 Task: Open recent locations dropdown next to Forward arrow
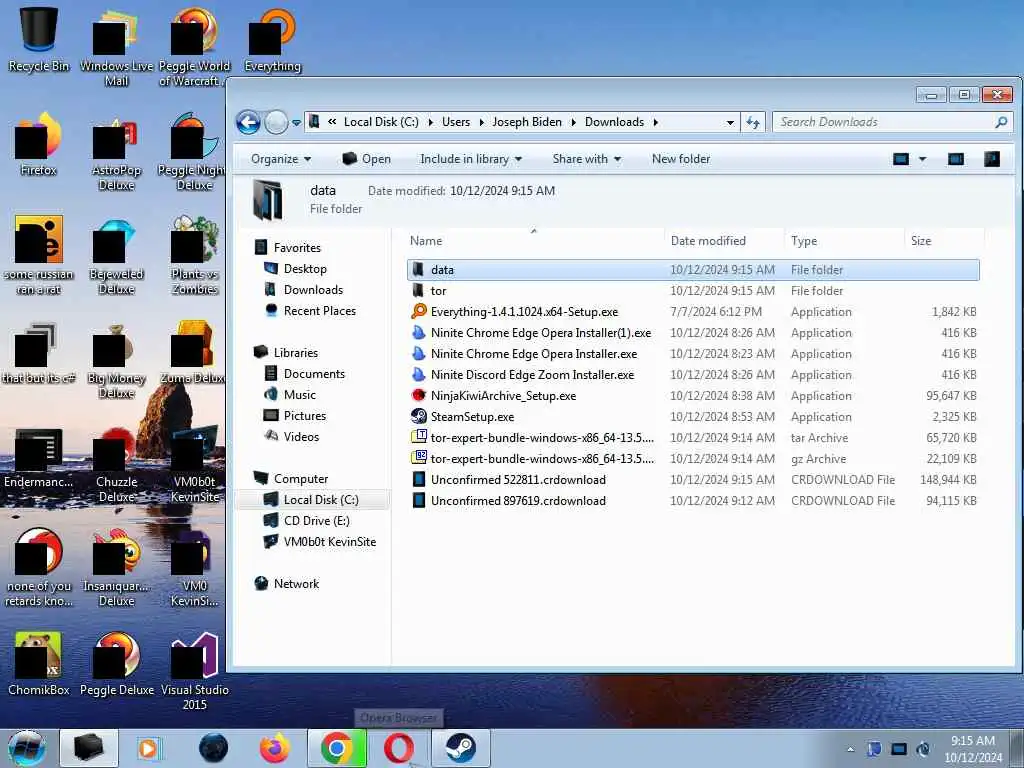coord(296,123)
